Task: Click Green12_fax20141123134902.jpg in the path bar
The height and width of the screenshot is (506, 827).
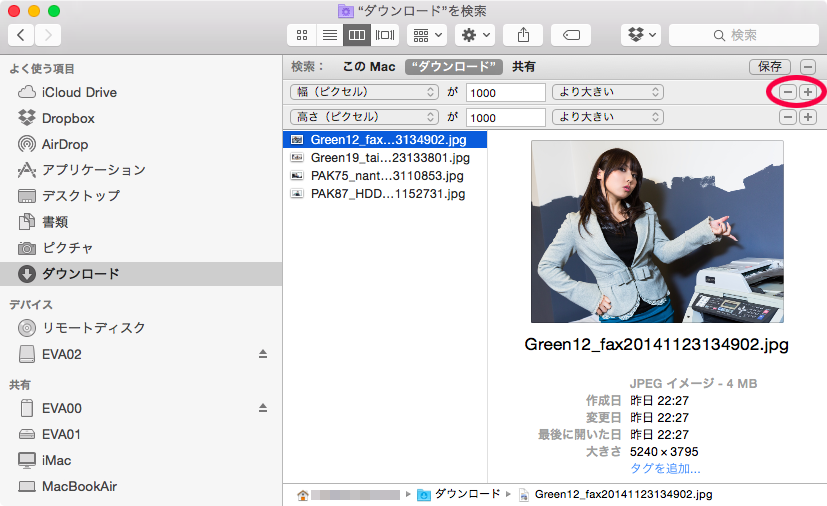Action: [615, 494]
